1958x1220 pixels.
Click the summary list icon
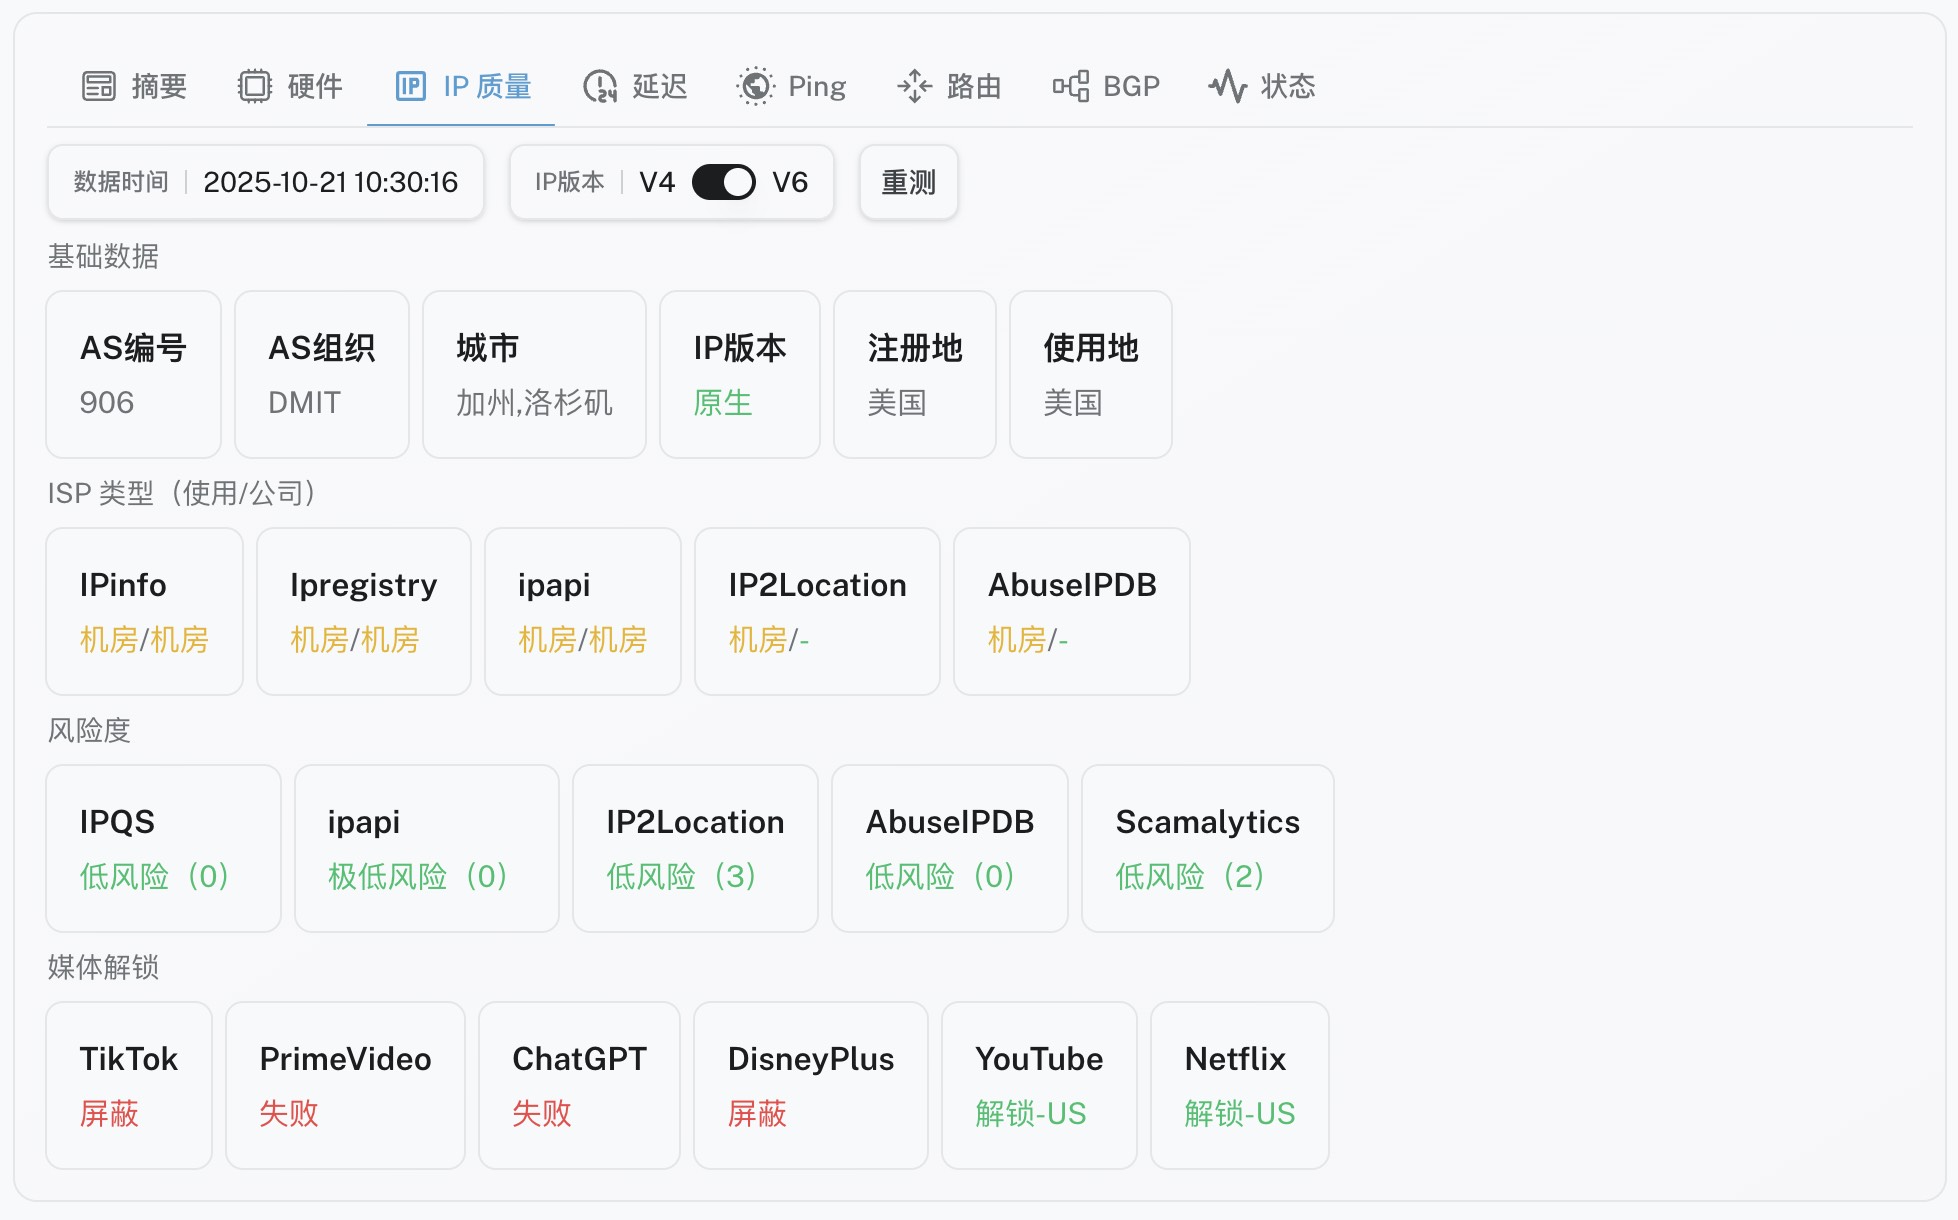98,86
